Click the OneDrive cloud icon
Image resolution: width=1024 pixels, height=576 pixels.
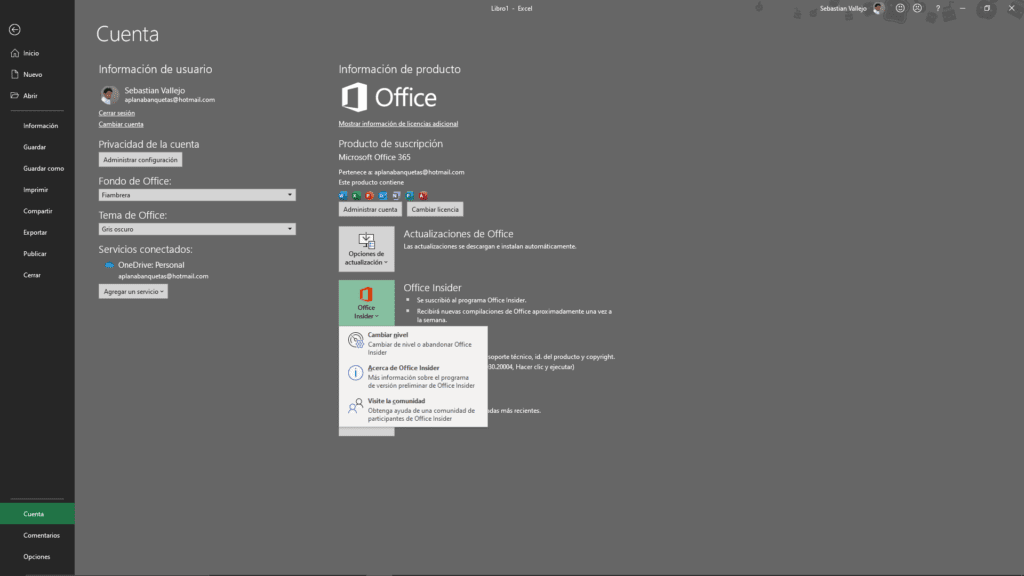(x=109, y=265)
